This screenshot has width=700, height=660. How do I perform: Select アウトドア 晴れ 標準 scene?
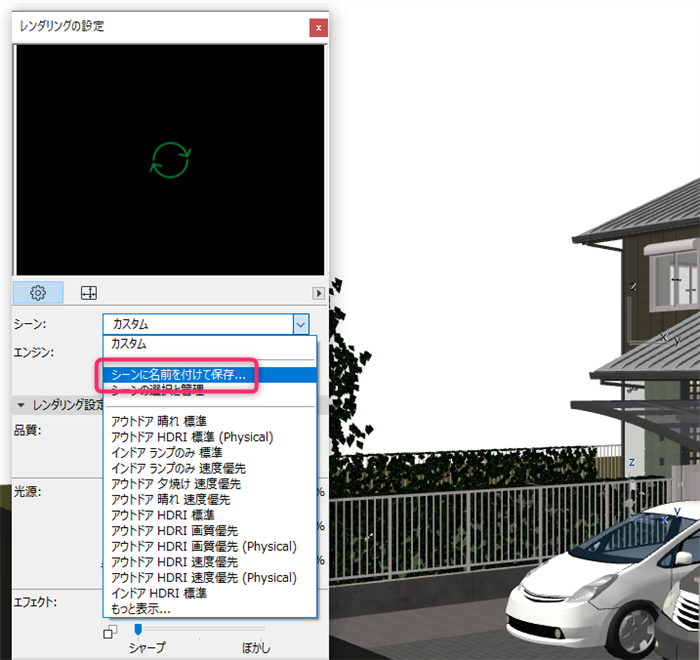point(210,421)
